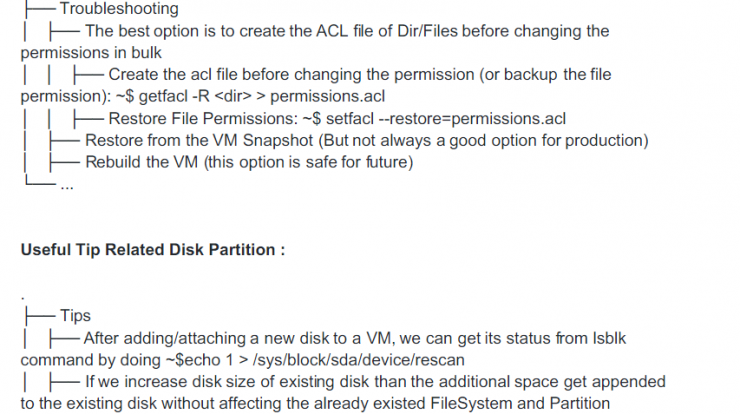Viewport: 740px width, 414px height.
Task: Click the single dot above Tips tree
Action: click(23, 298)
